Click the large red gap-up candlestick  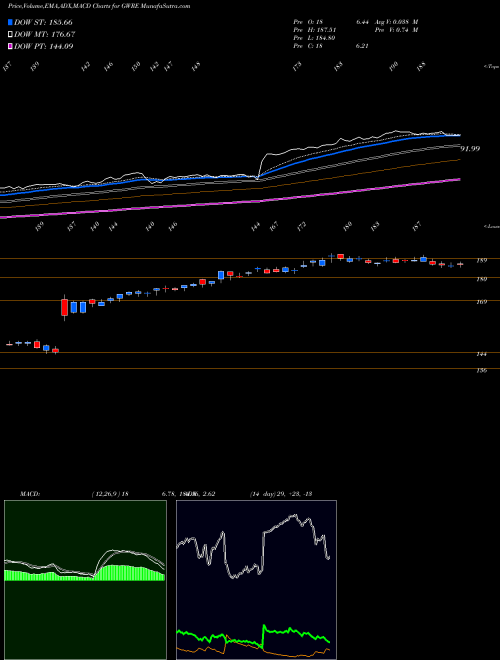pos(64,307)
